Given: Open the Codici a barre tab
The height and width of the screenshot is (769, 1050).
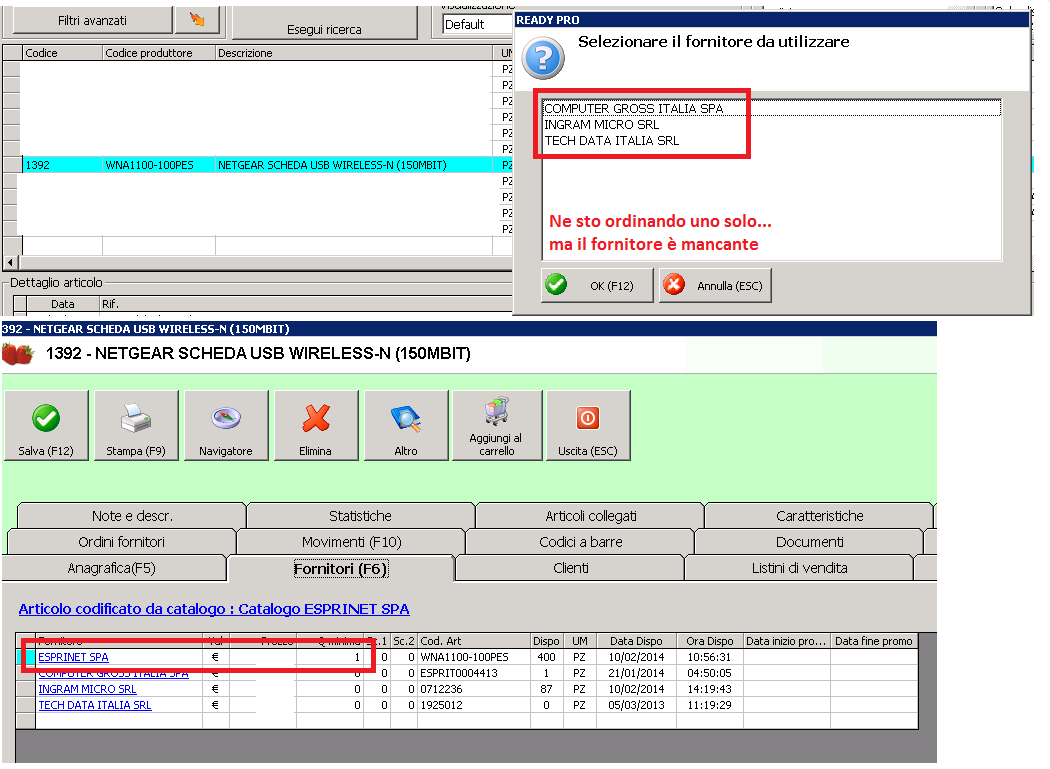Looking at the screenshot, I should 581,542.
